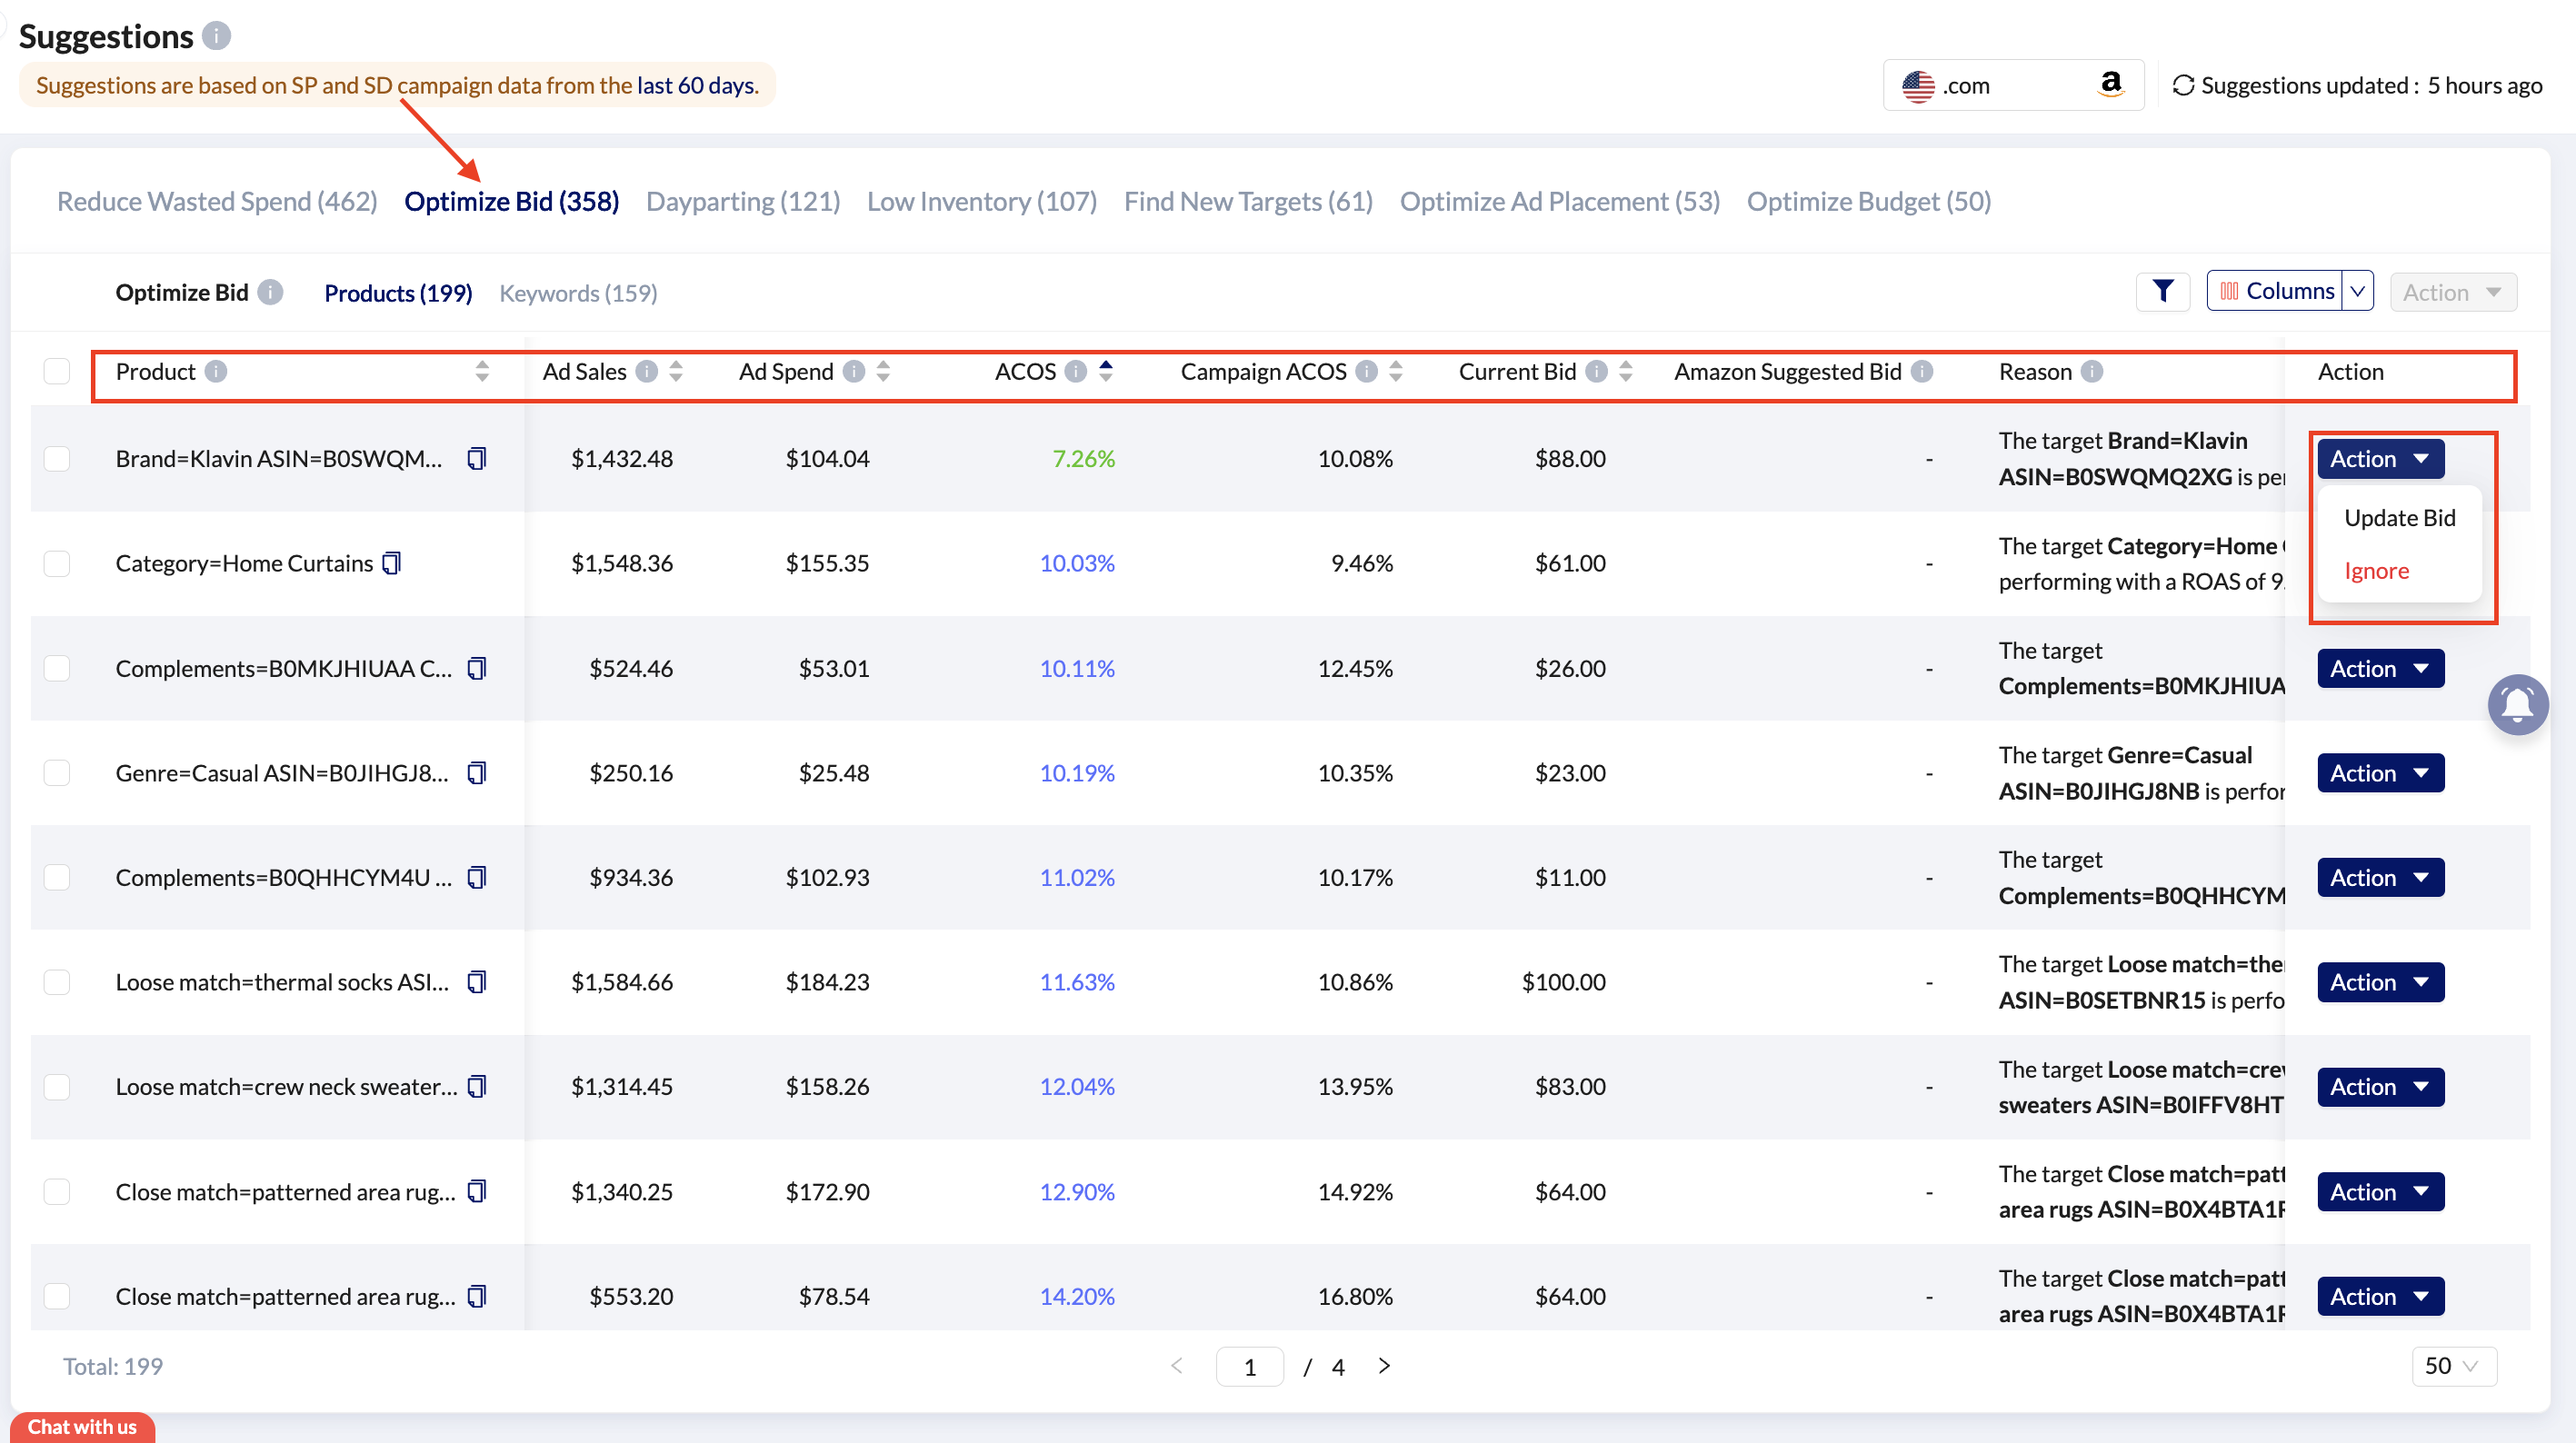Image resolution: width=2576 pixels, height=1443 pixels.
Task: Open the .com marketplace selector
Action: pos(2012,86)
